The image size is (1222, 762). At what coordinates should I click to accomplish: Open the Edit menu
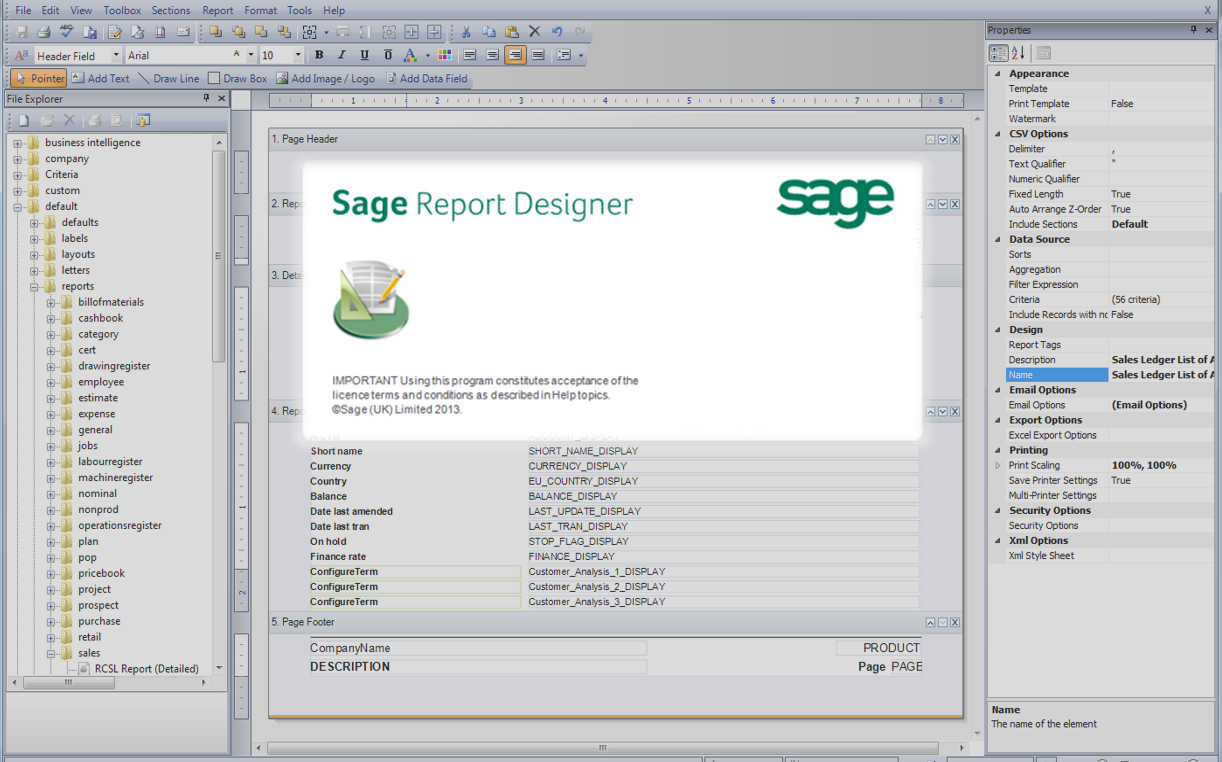(x=50, y=10)
